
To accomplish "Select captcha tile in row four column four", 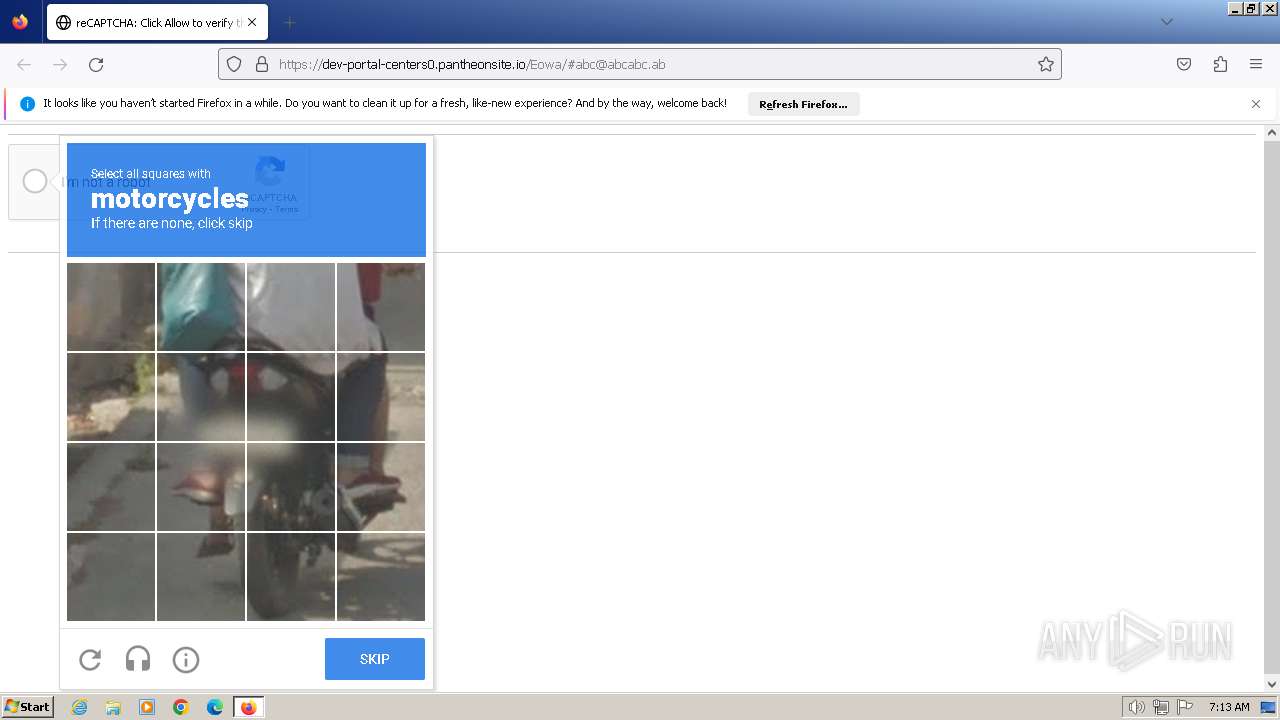I will 381,577.
